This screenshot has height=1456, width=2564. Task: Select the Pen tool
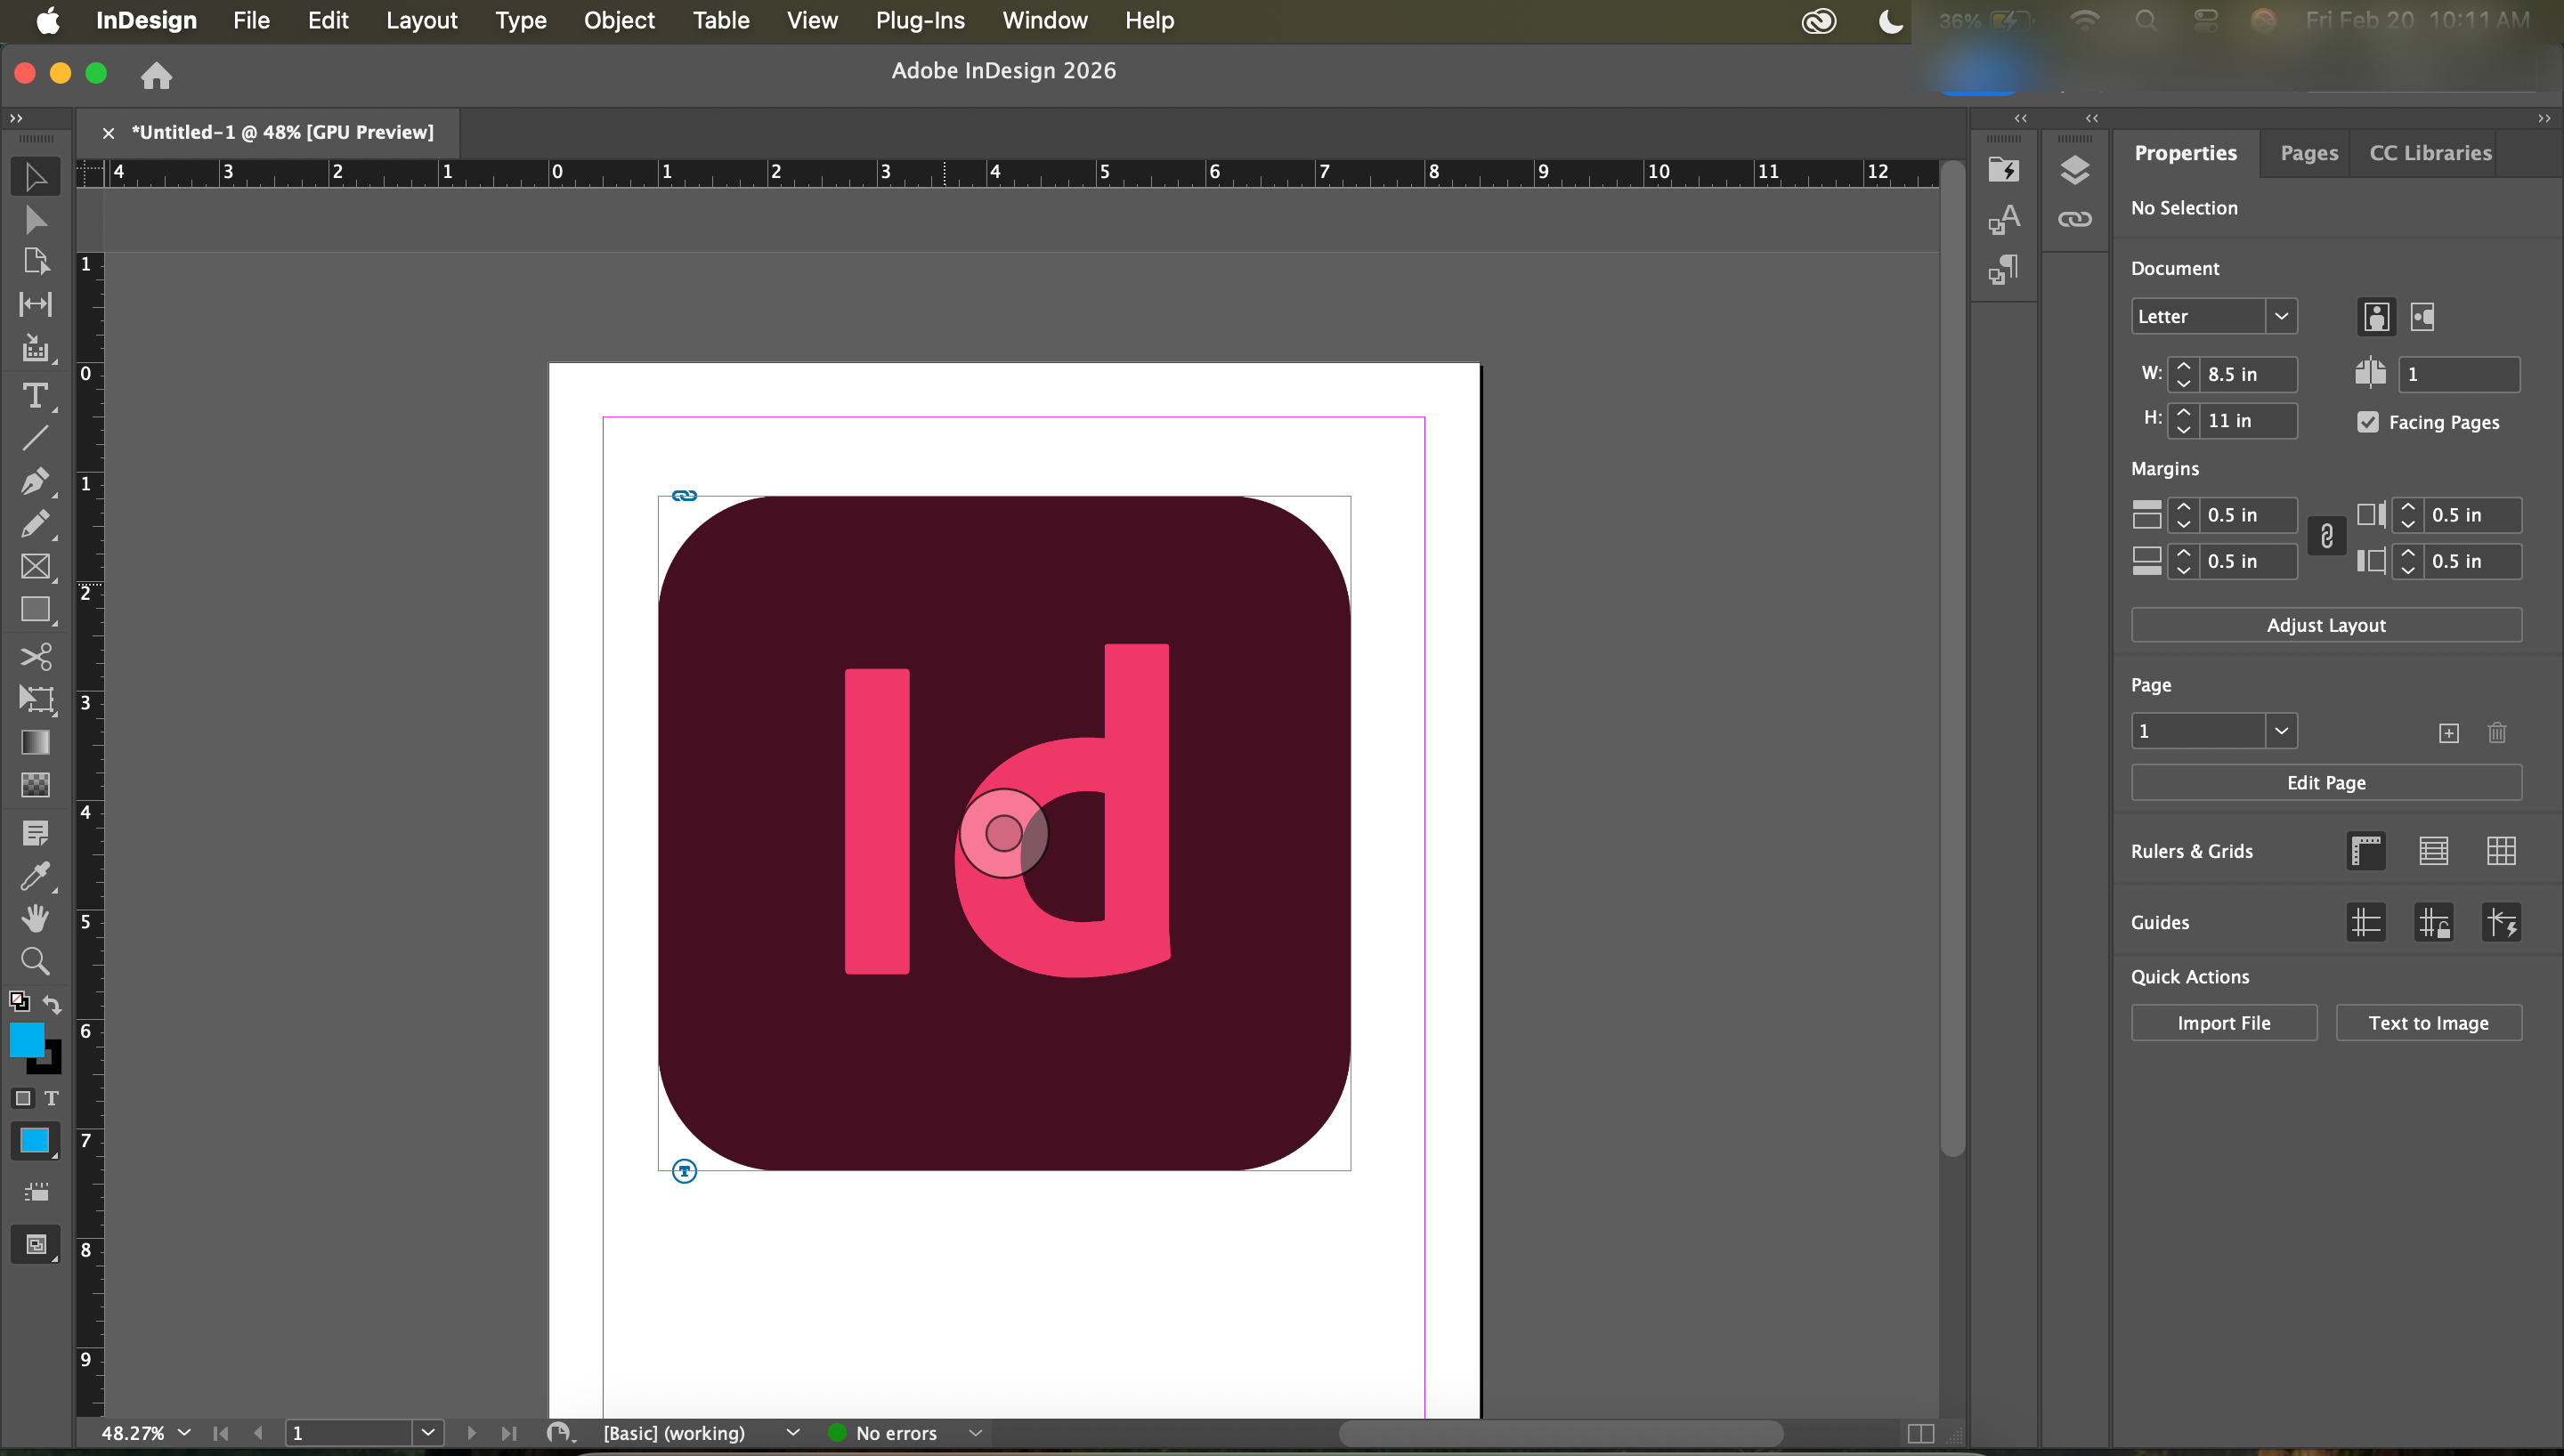coord(35,481)
